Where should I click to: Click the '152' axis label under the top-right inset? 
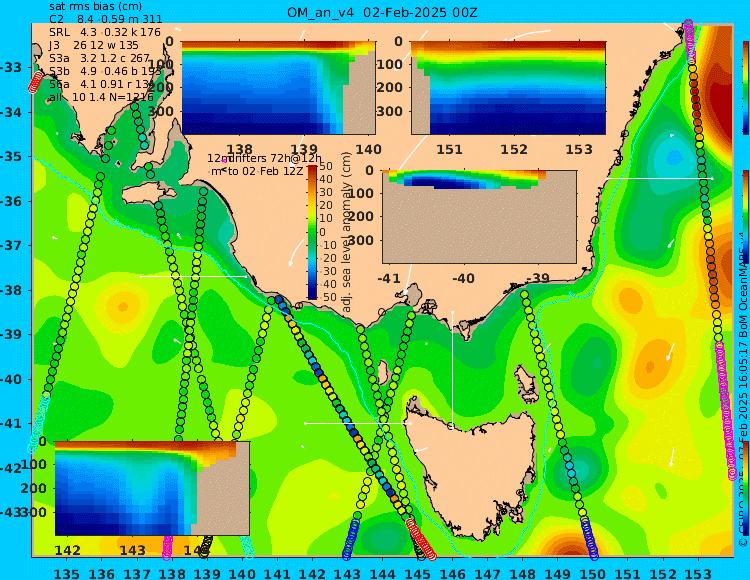pos(514,149)
